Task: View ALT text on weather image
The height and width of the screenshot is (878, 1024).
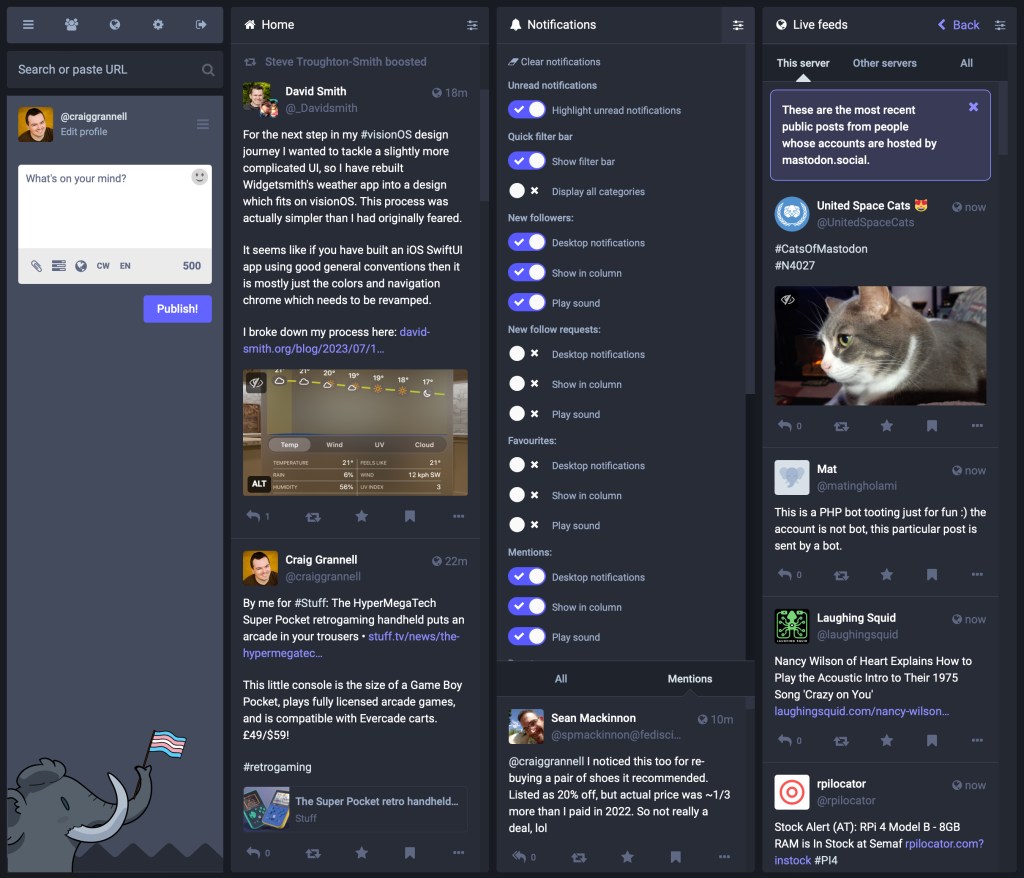Action: [259, 483]
